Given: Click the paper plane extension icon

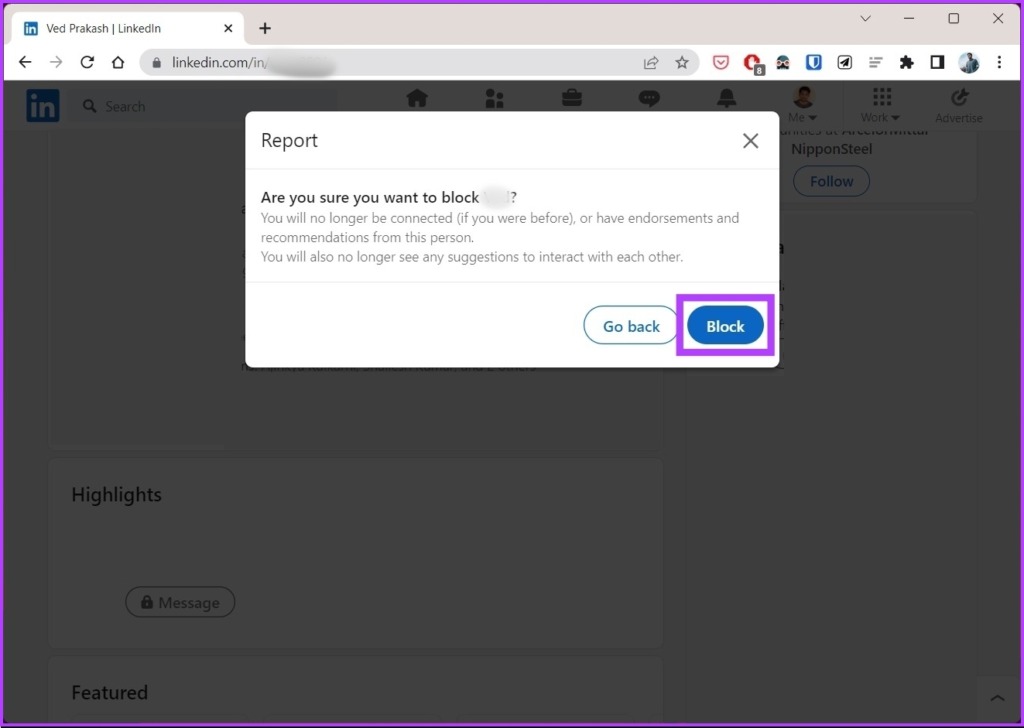Looking at the screenshot, I should pyautogui.click(x=844, y=63).
